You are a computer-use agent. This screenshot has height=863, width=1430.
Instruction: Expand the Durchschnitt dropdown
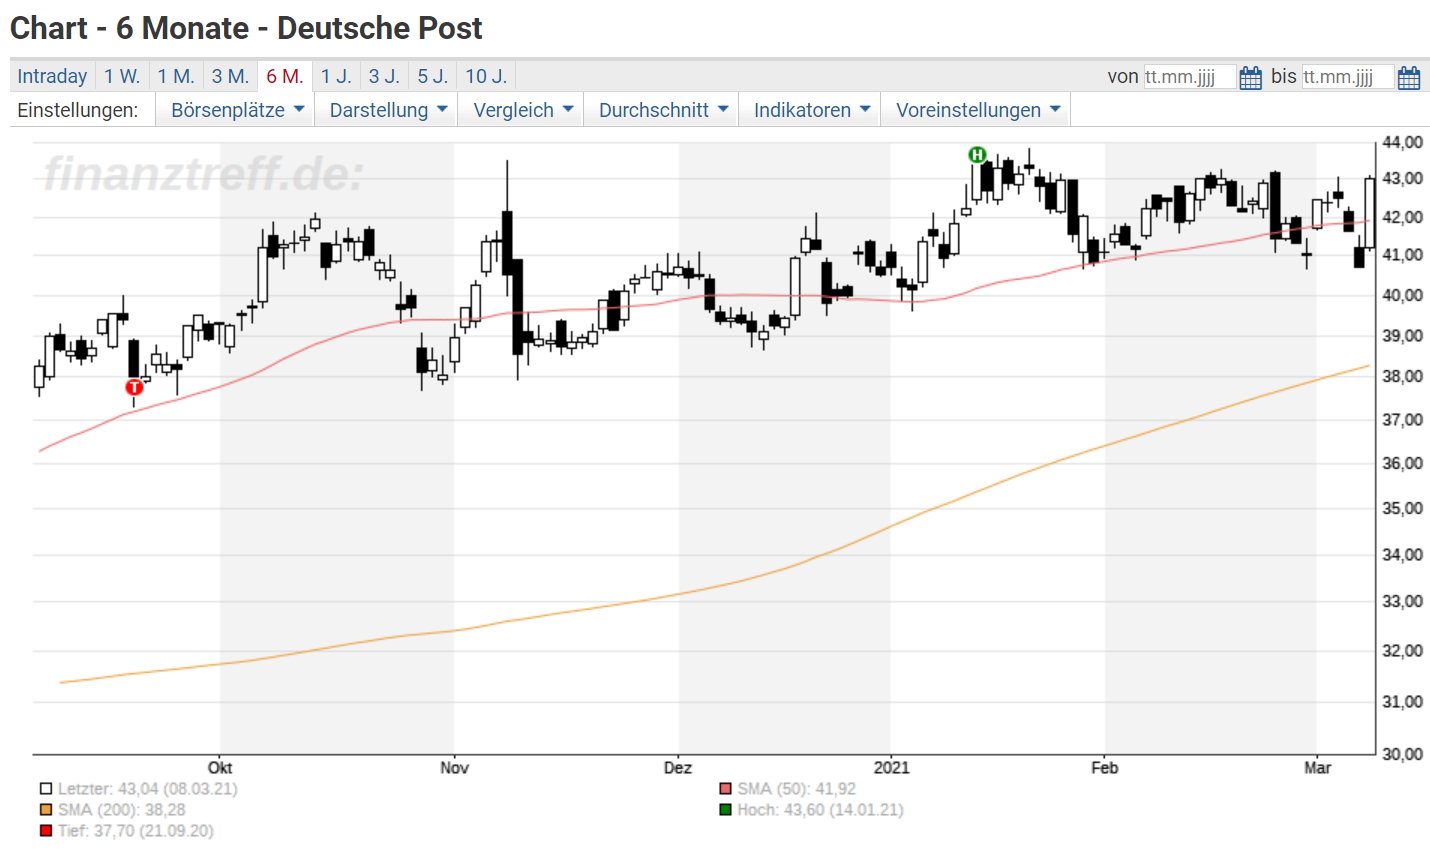pyautogui.click(x=662, y=110)
